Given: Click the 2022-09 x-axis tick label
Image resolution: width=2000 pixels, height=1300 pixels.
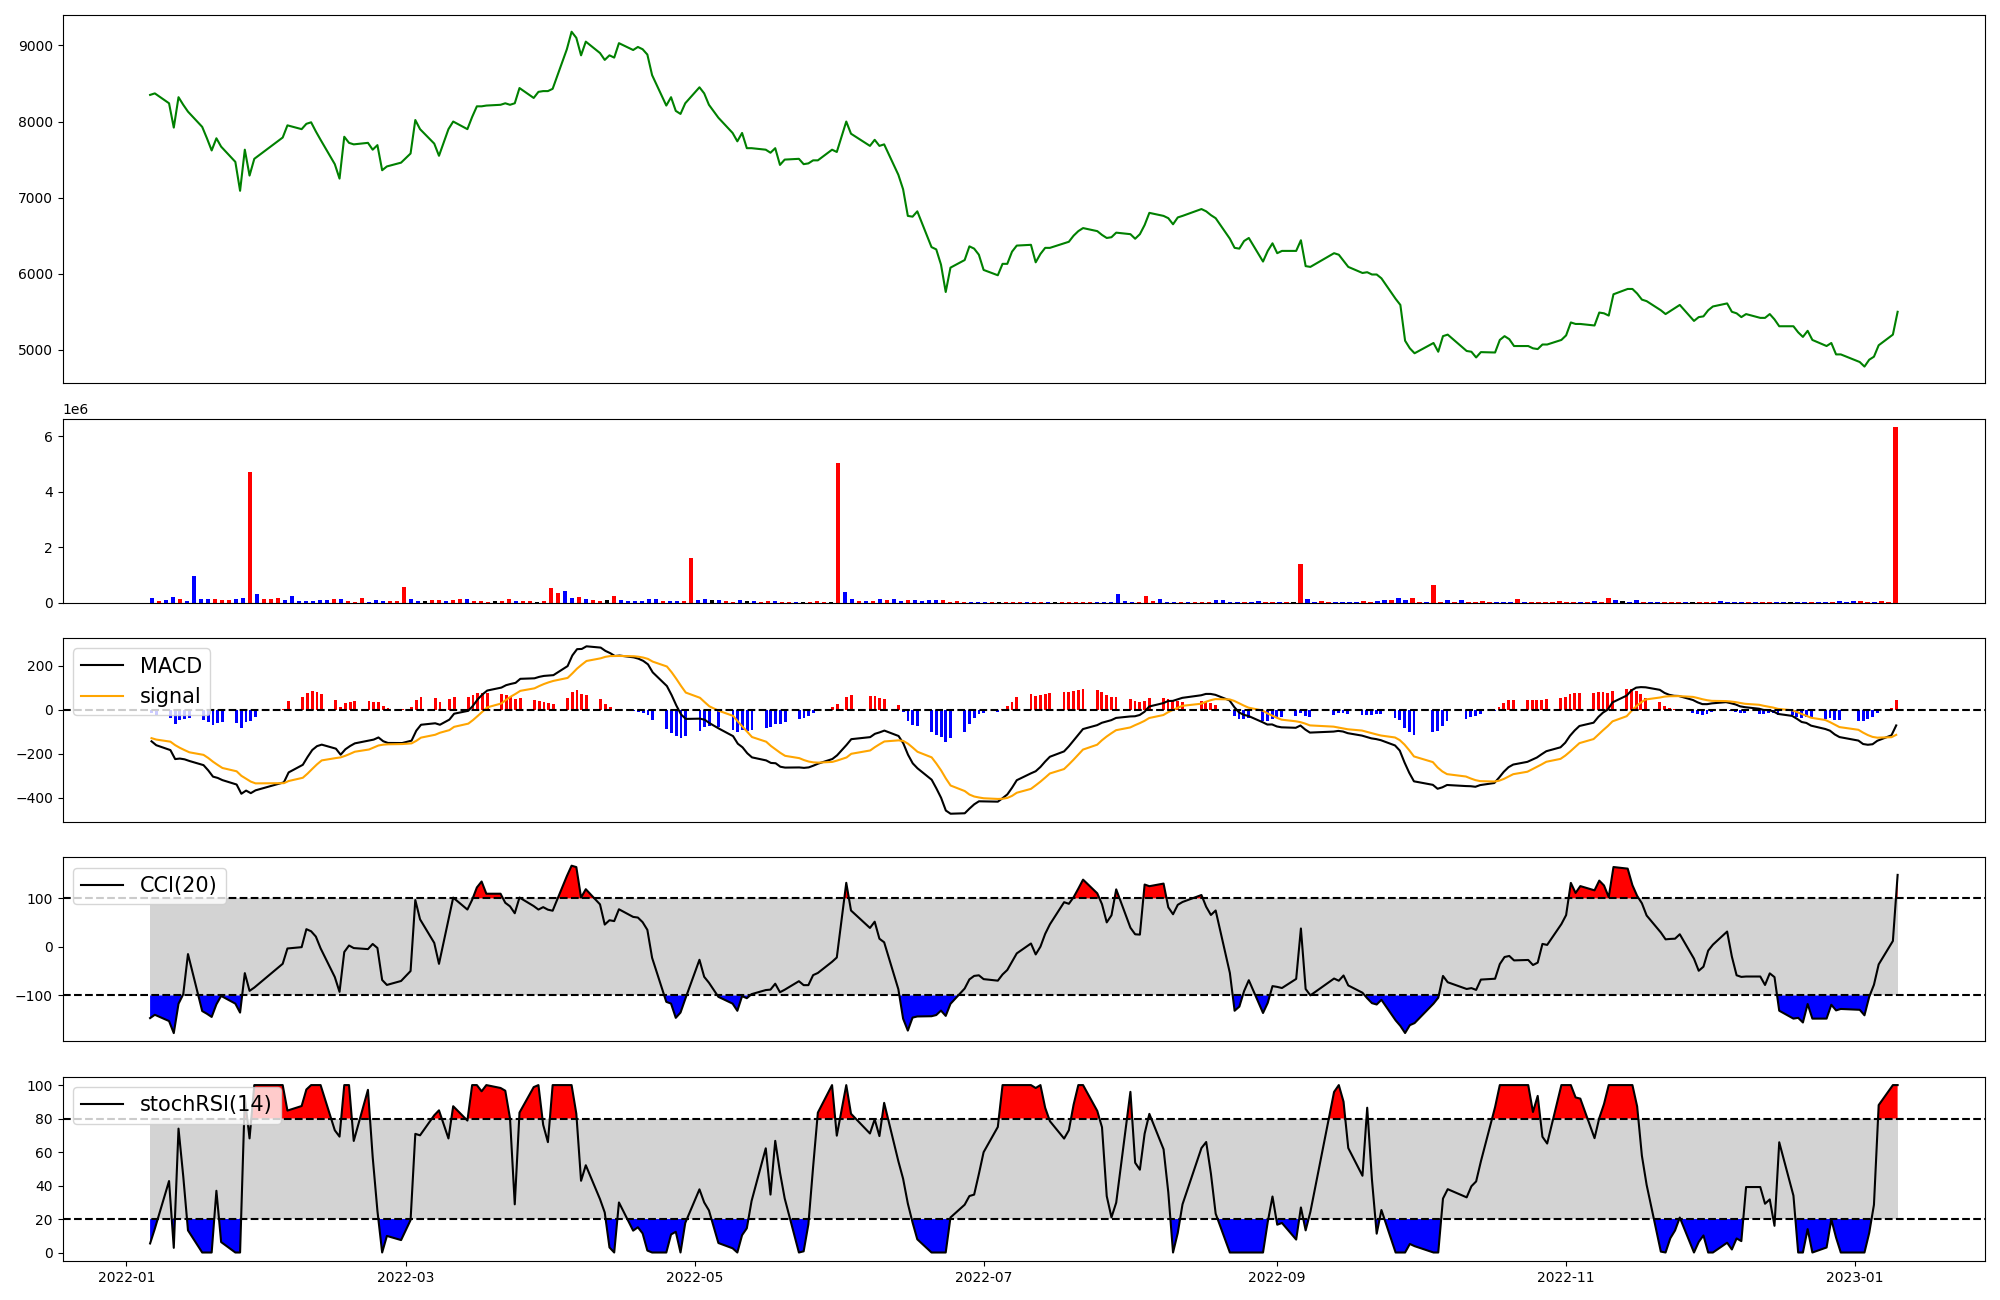Looking at the screenshot, I should (1277, 1277).
